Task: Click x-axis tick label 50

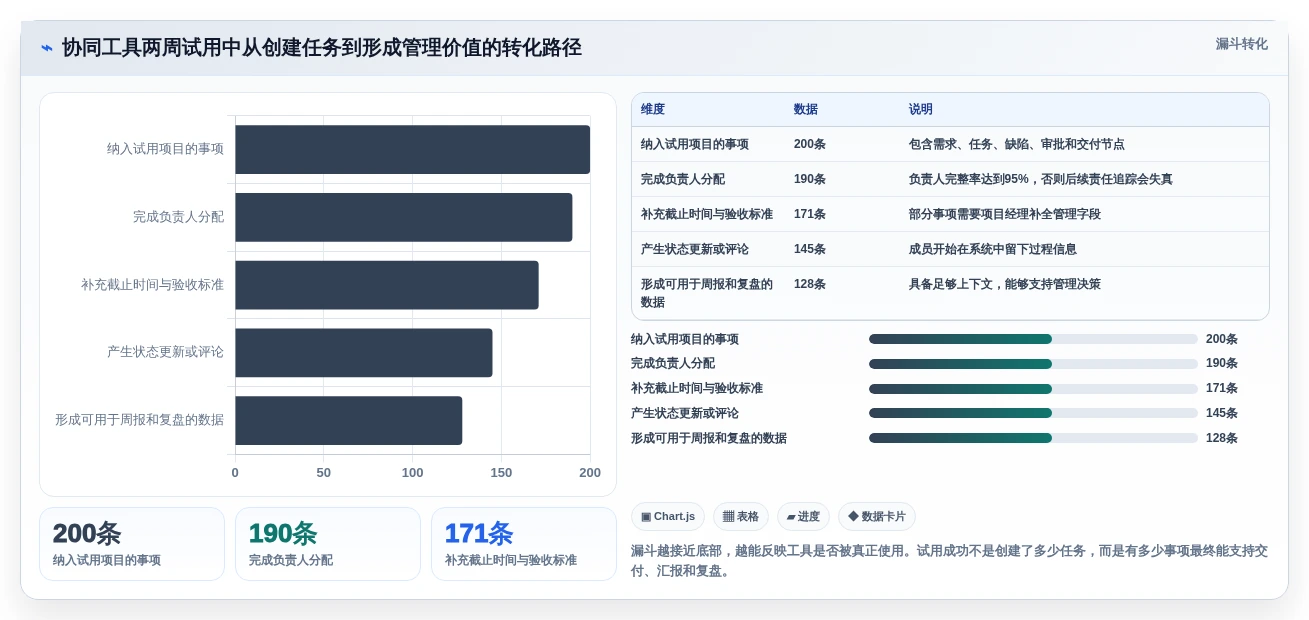Action: (x=324, y=473)
